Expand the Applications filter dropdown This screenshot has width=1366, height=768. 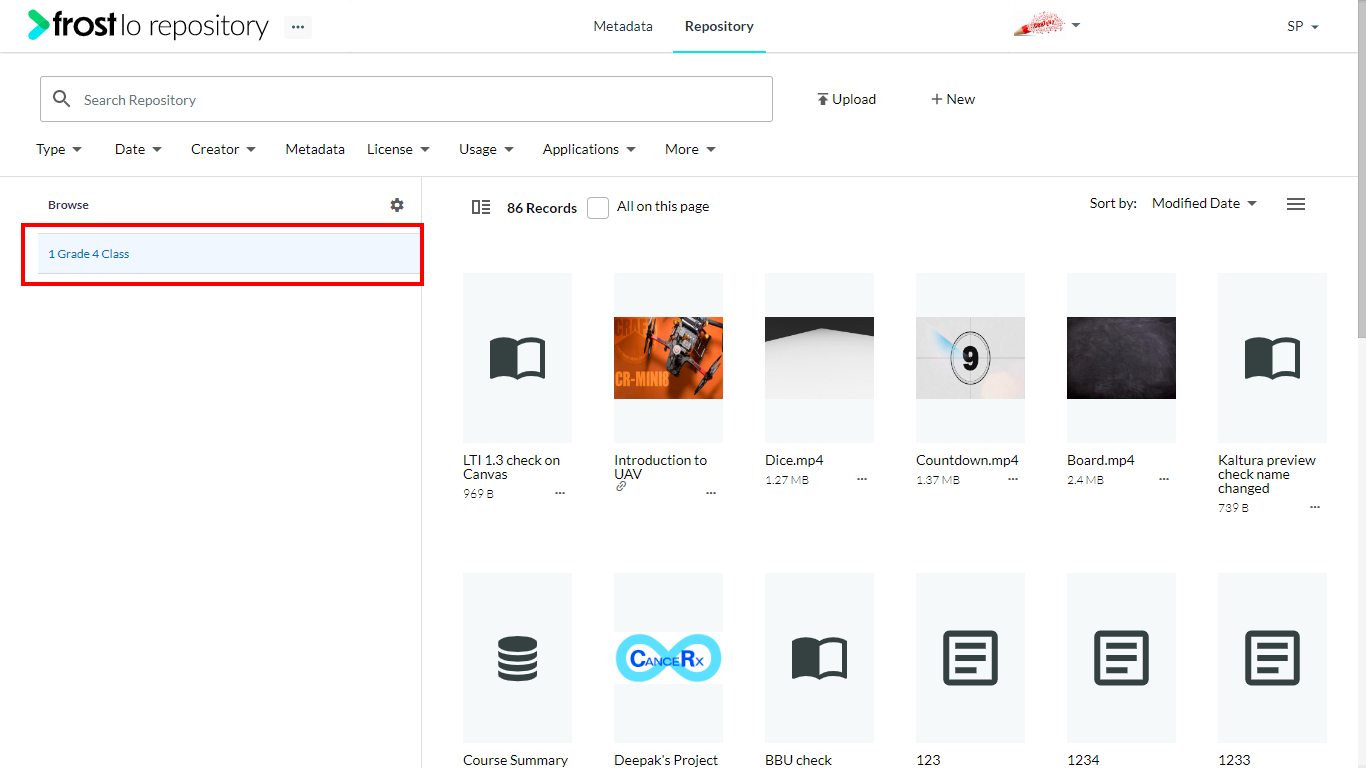(589, 149)
